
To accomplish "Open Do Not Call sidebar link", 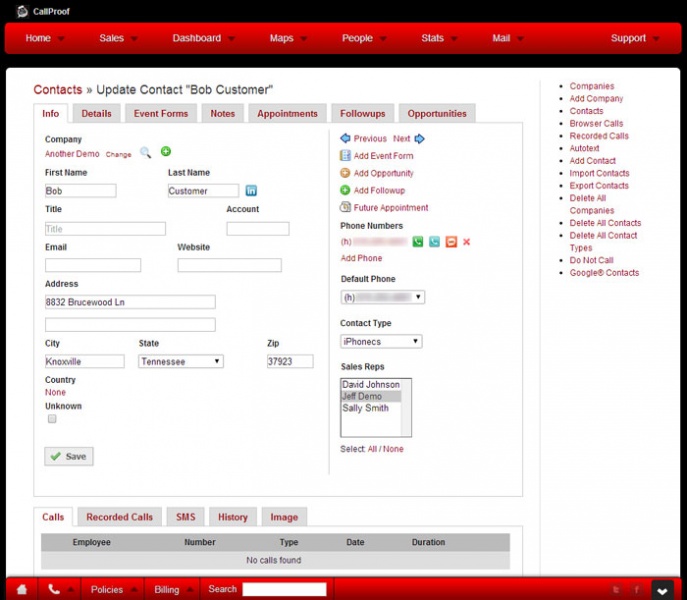I will click(591, 260).
